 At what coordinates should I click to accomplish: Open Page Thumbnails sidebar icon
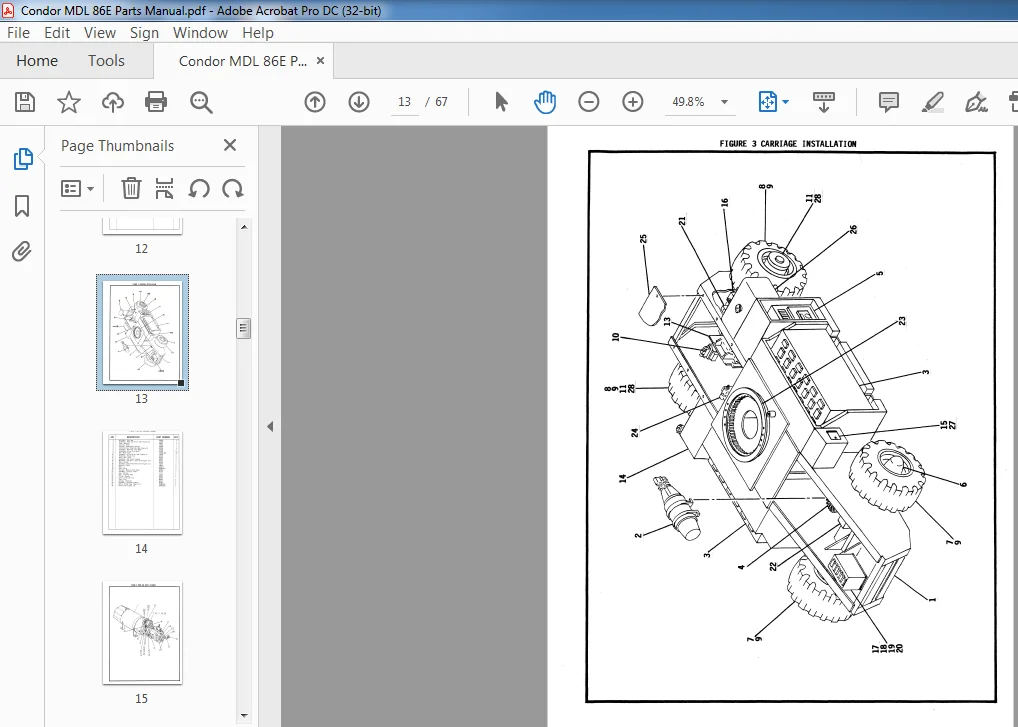pyautogui.click(x=23, y=158)
